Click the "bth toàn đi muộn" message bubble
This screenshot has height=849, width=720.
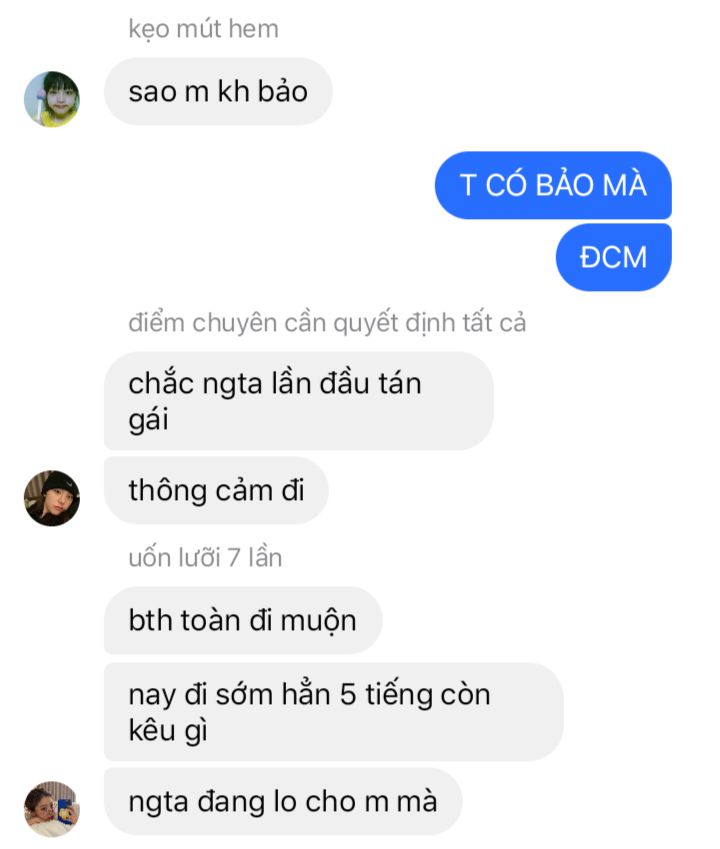coord(243,621)
